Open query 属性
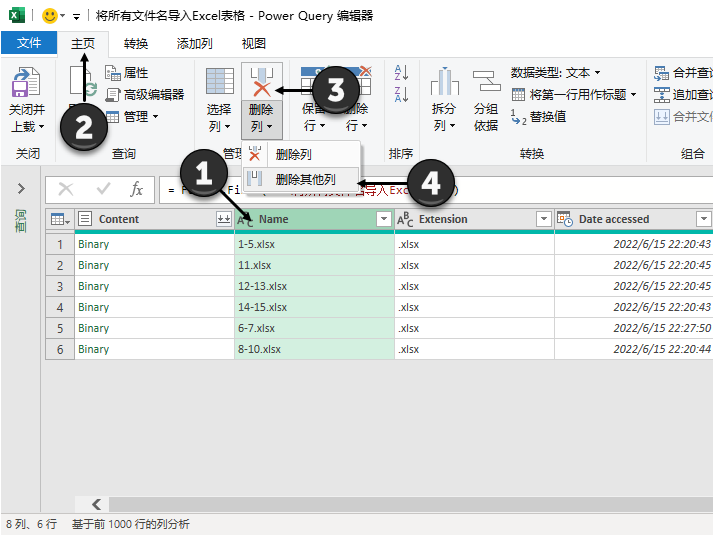 pos(127,73)
